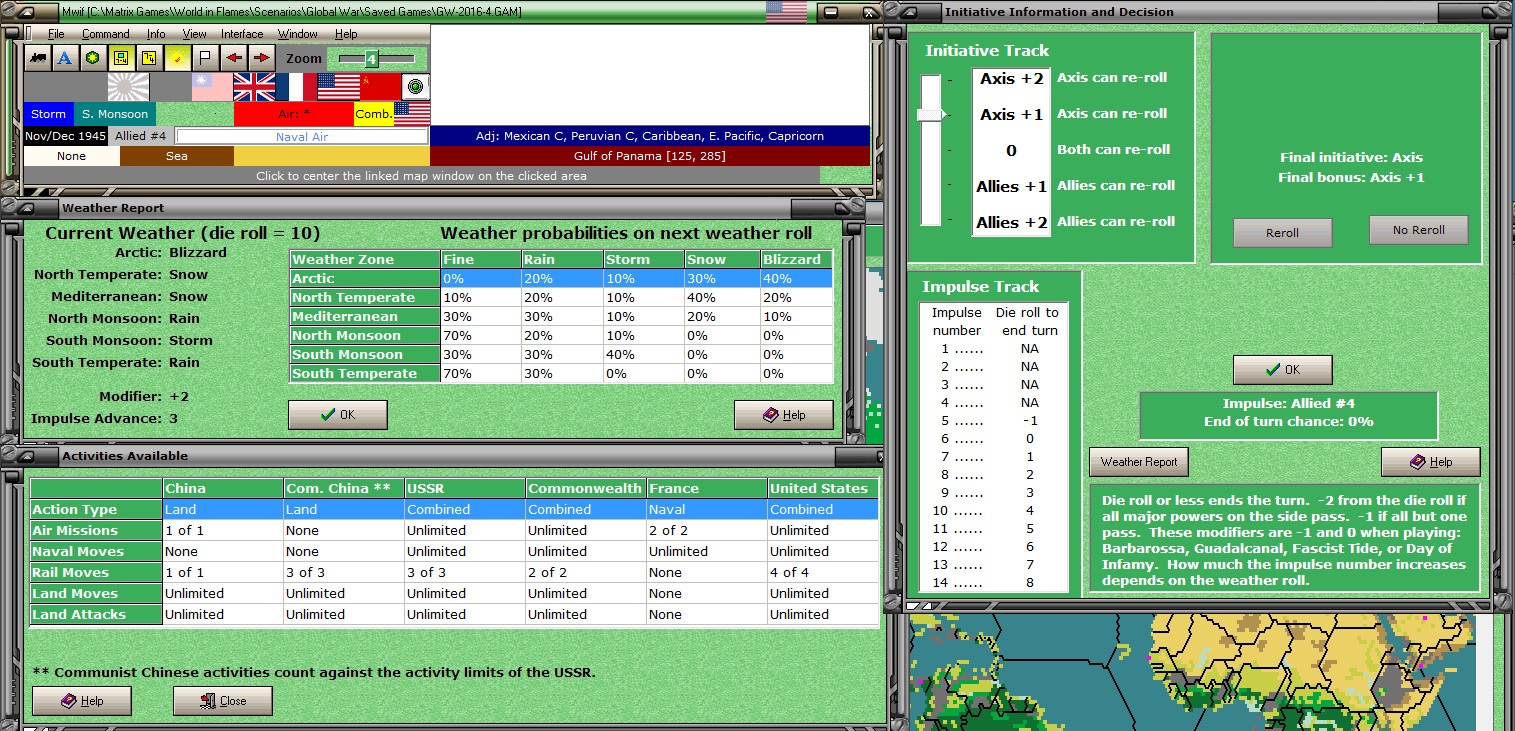This screenshot has height=731, width=1515.
Task: Open Help in the Initiative Information window
Action: click(x=1430, y=462)
